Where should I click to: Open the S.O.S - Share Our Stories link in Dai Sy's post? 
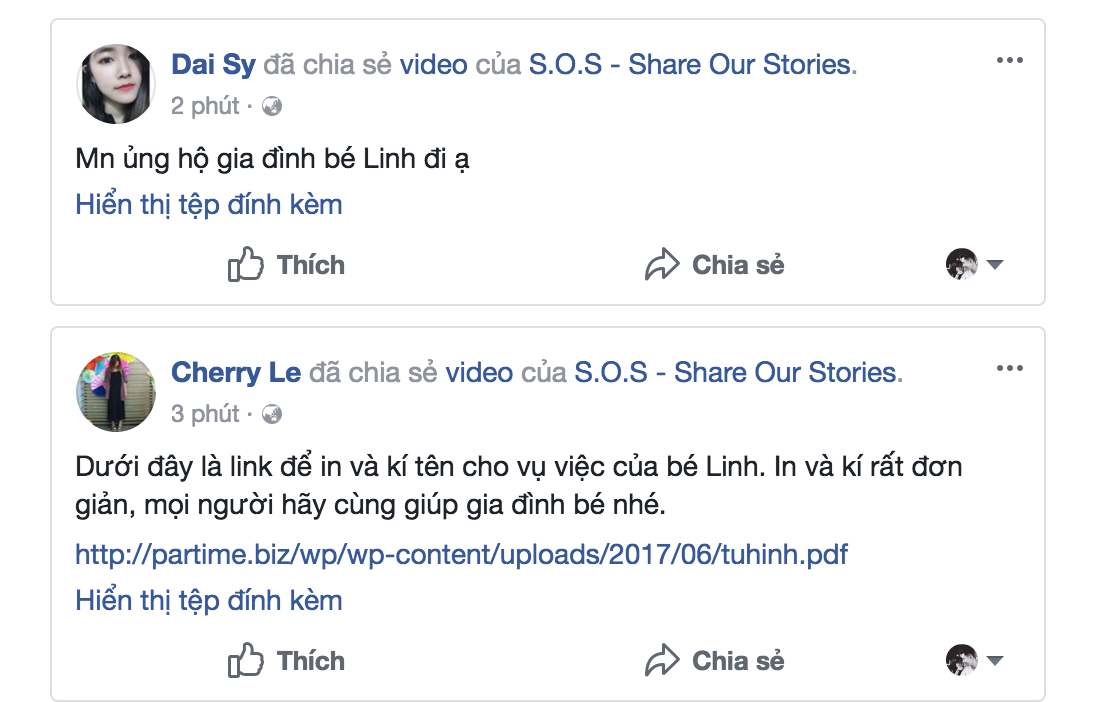click(x=690, y=65)
